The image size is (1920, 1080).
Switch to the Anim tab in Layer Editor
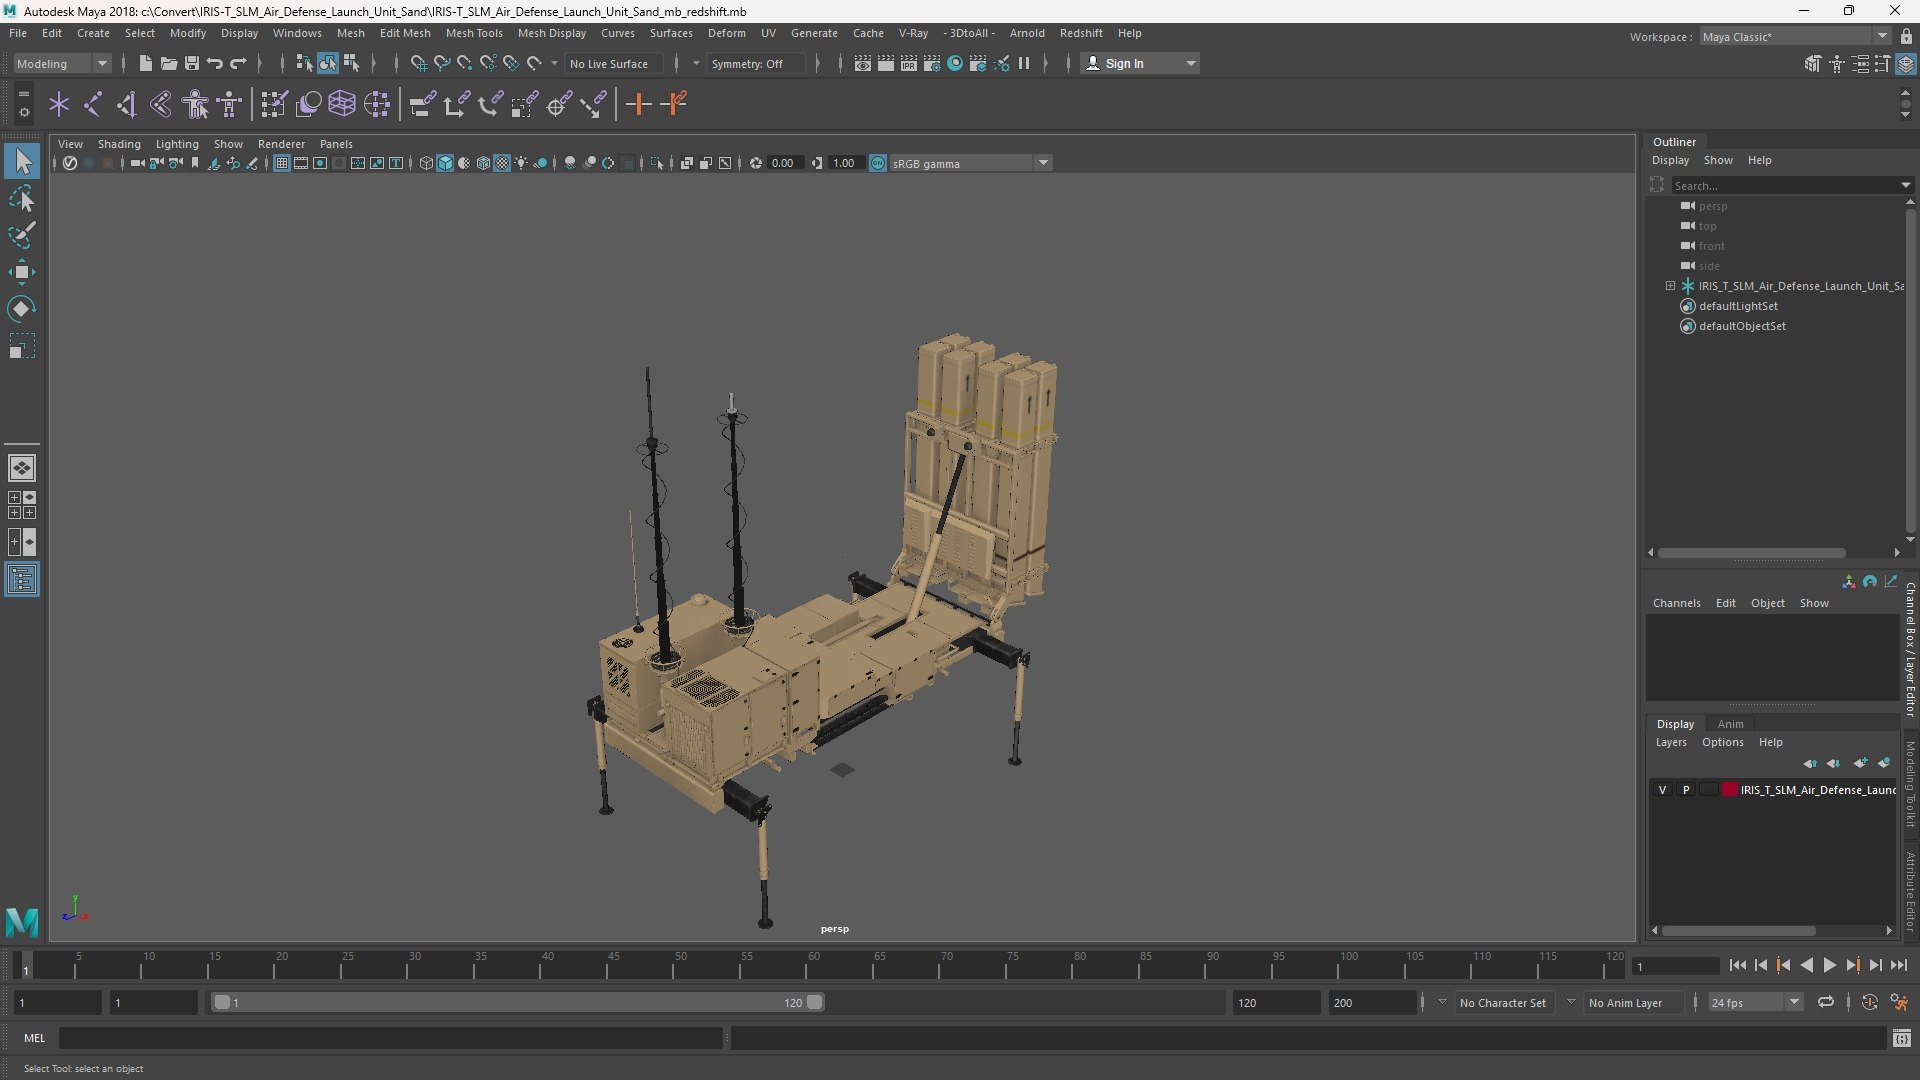(x=1730, y=724)
